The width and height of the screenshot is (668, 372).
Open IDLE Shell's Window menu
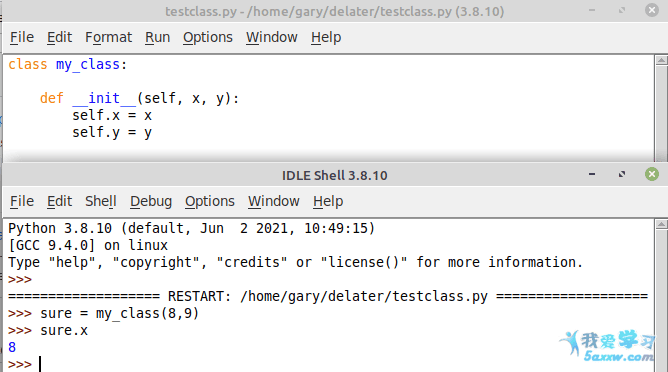click(x=274, y=201)
